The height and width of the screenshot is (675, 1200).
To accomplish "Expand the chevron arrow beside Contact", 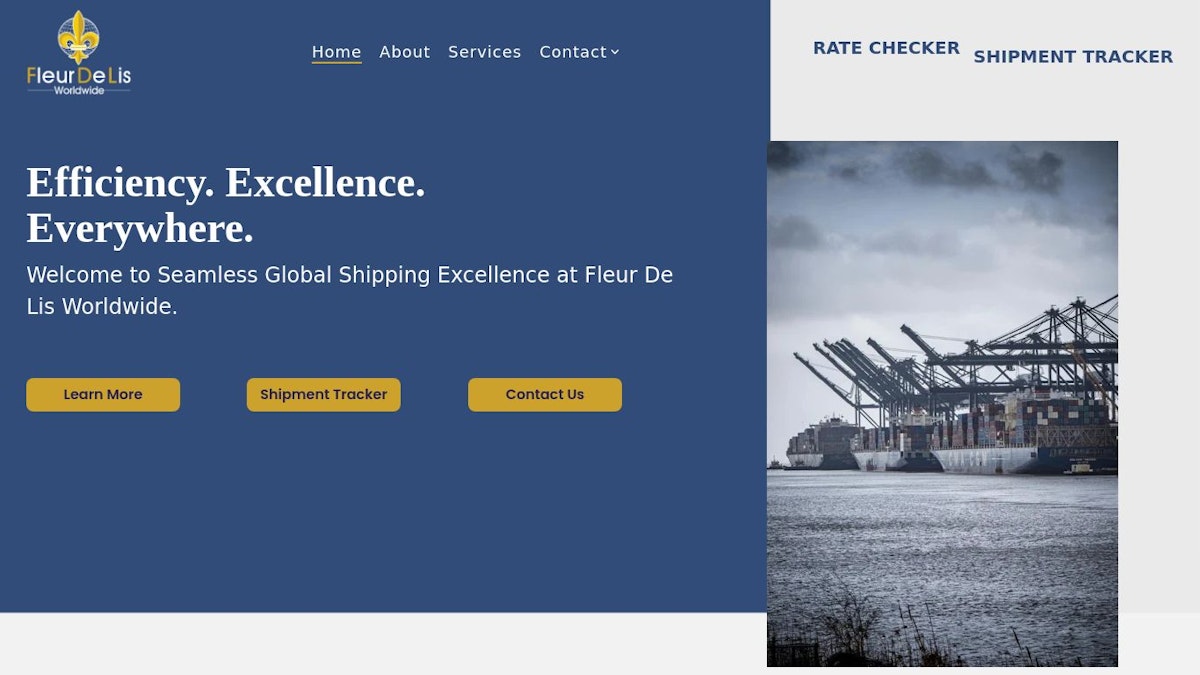I will click(615, 52).
